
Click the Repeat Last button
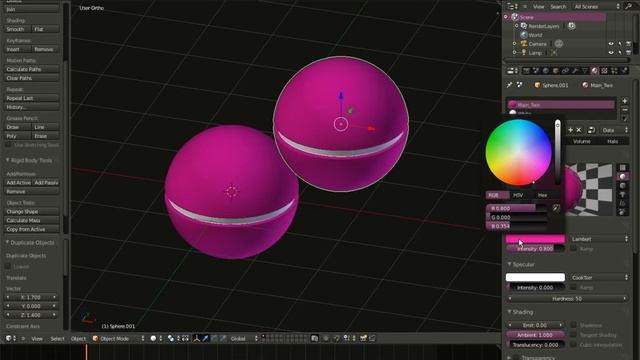point(32,98)
